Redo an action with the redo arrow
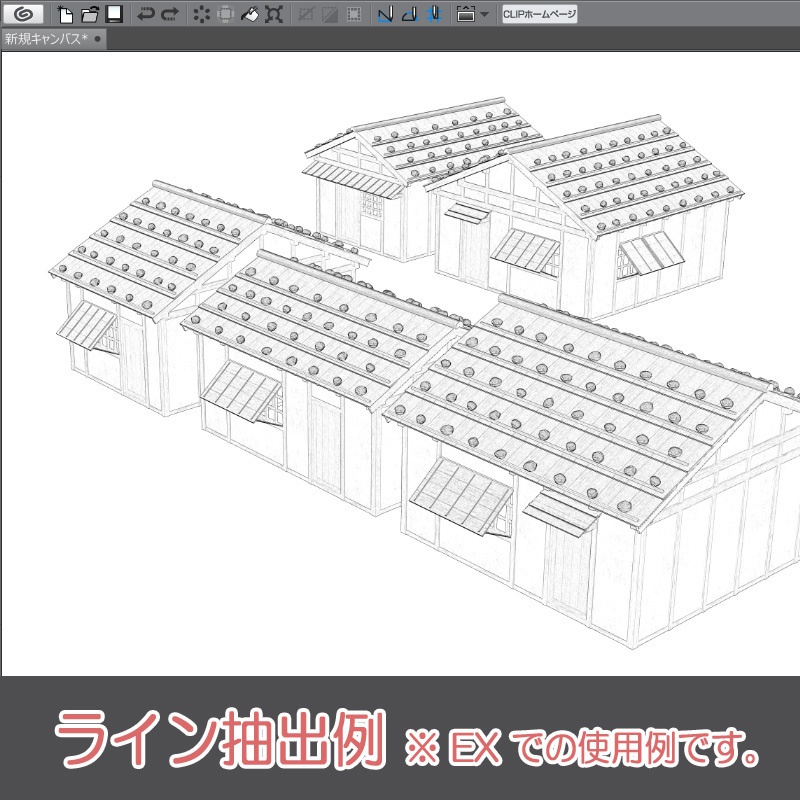Image resolution: width=800 pixels, height=800 pixels. coord(168,12)
